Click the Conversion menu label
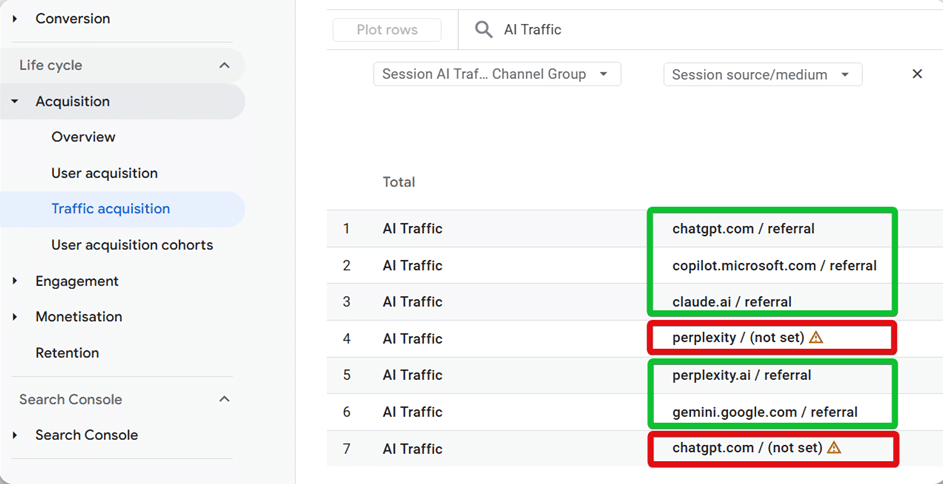The height and width of the screenshot is (484, 943). [x=73, y=19]
